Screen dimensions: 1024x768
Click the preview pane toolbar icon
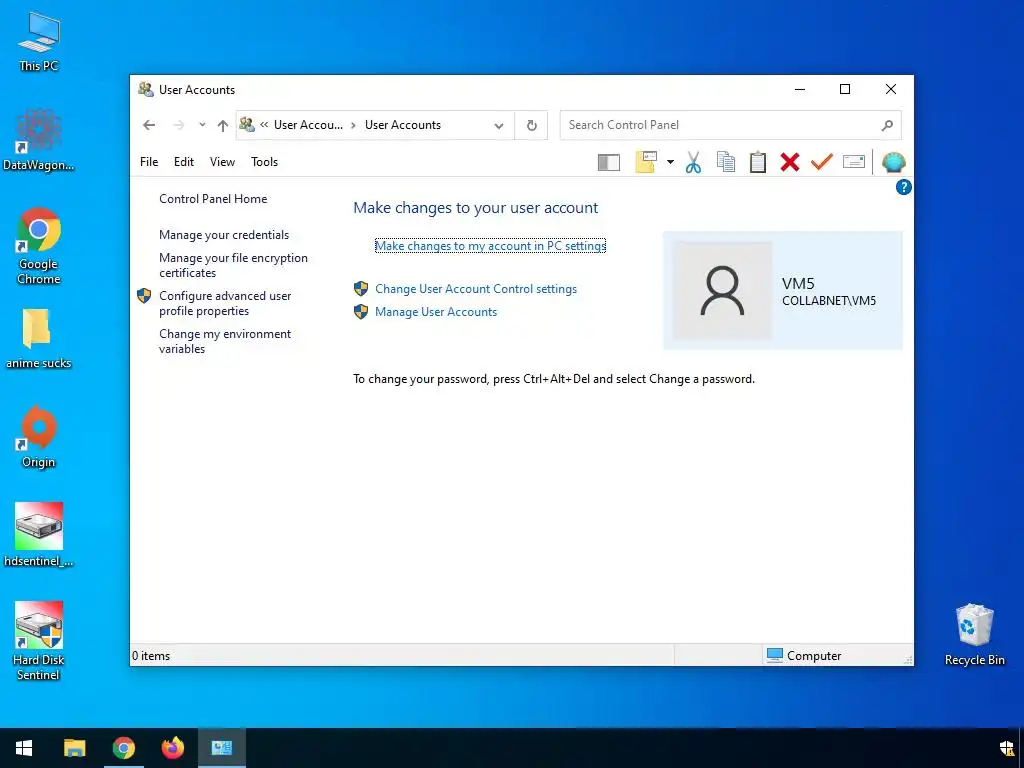click(x=609, y=162)
